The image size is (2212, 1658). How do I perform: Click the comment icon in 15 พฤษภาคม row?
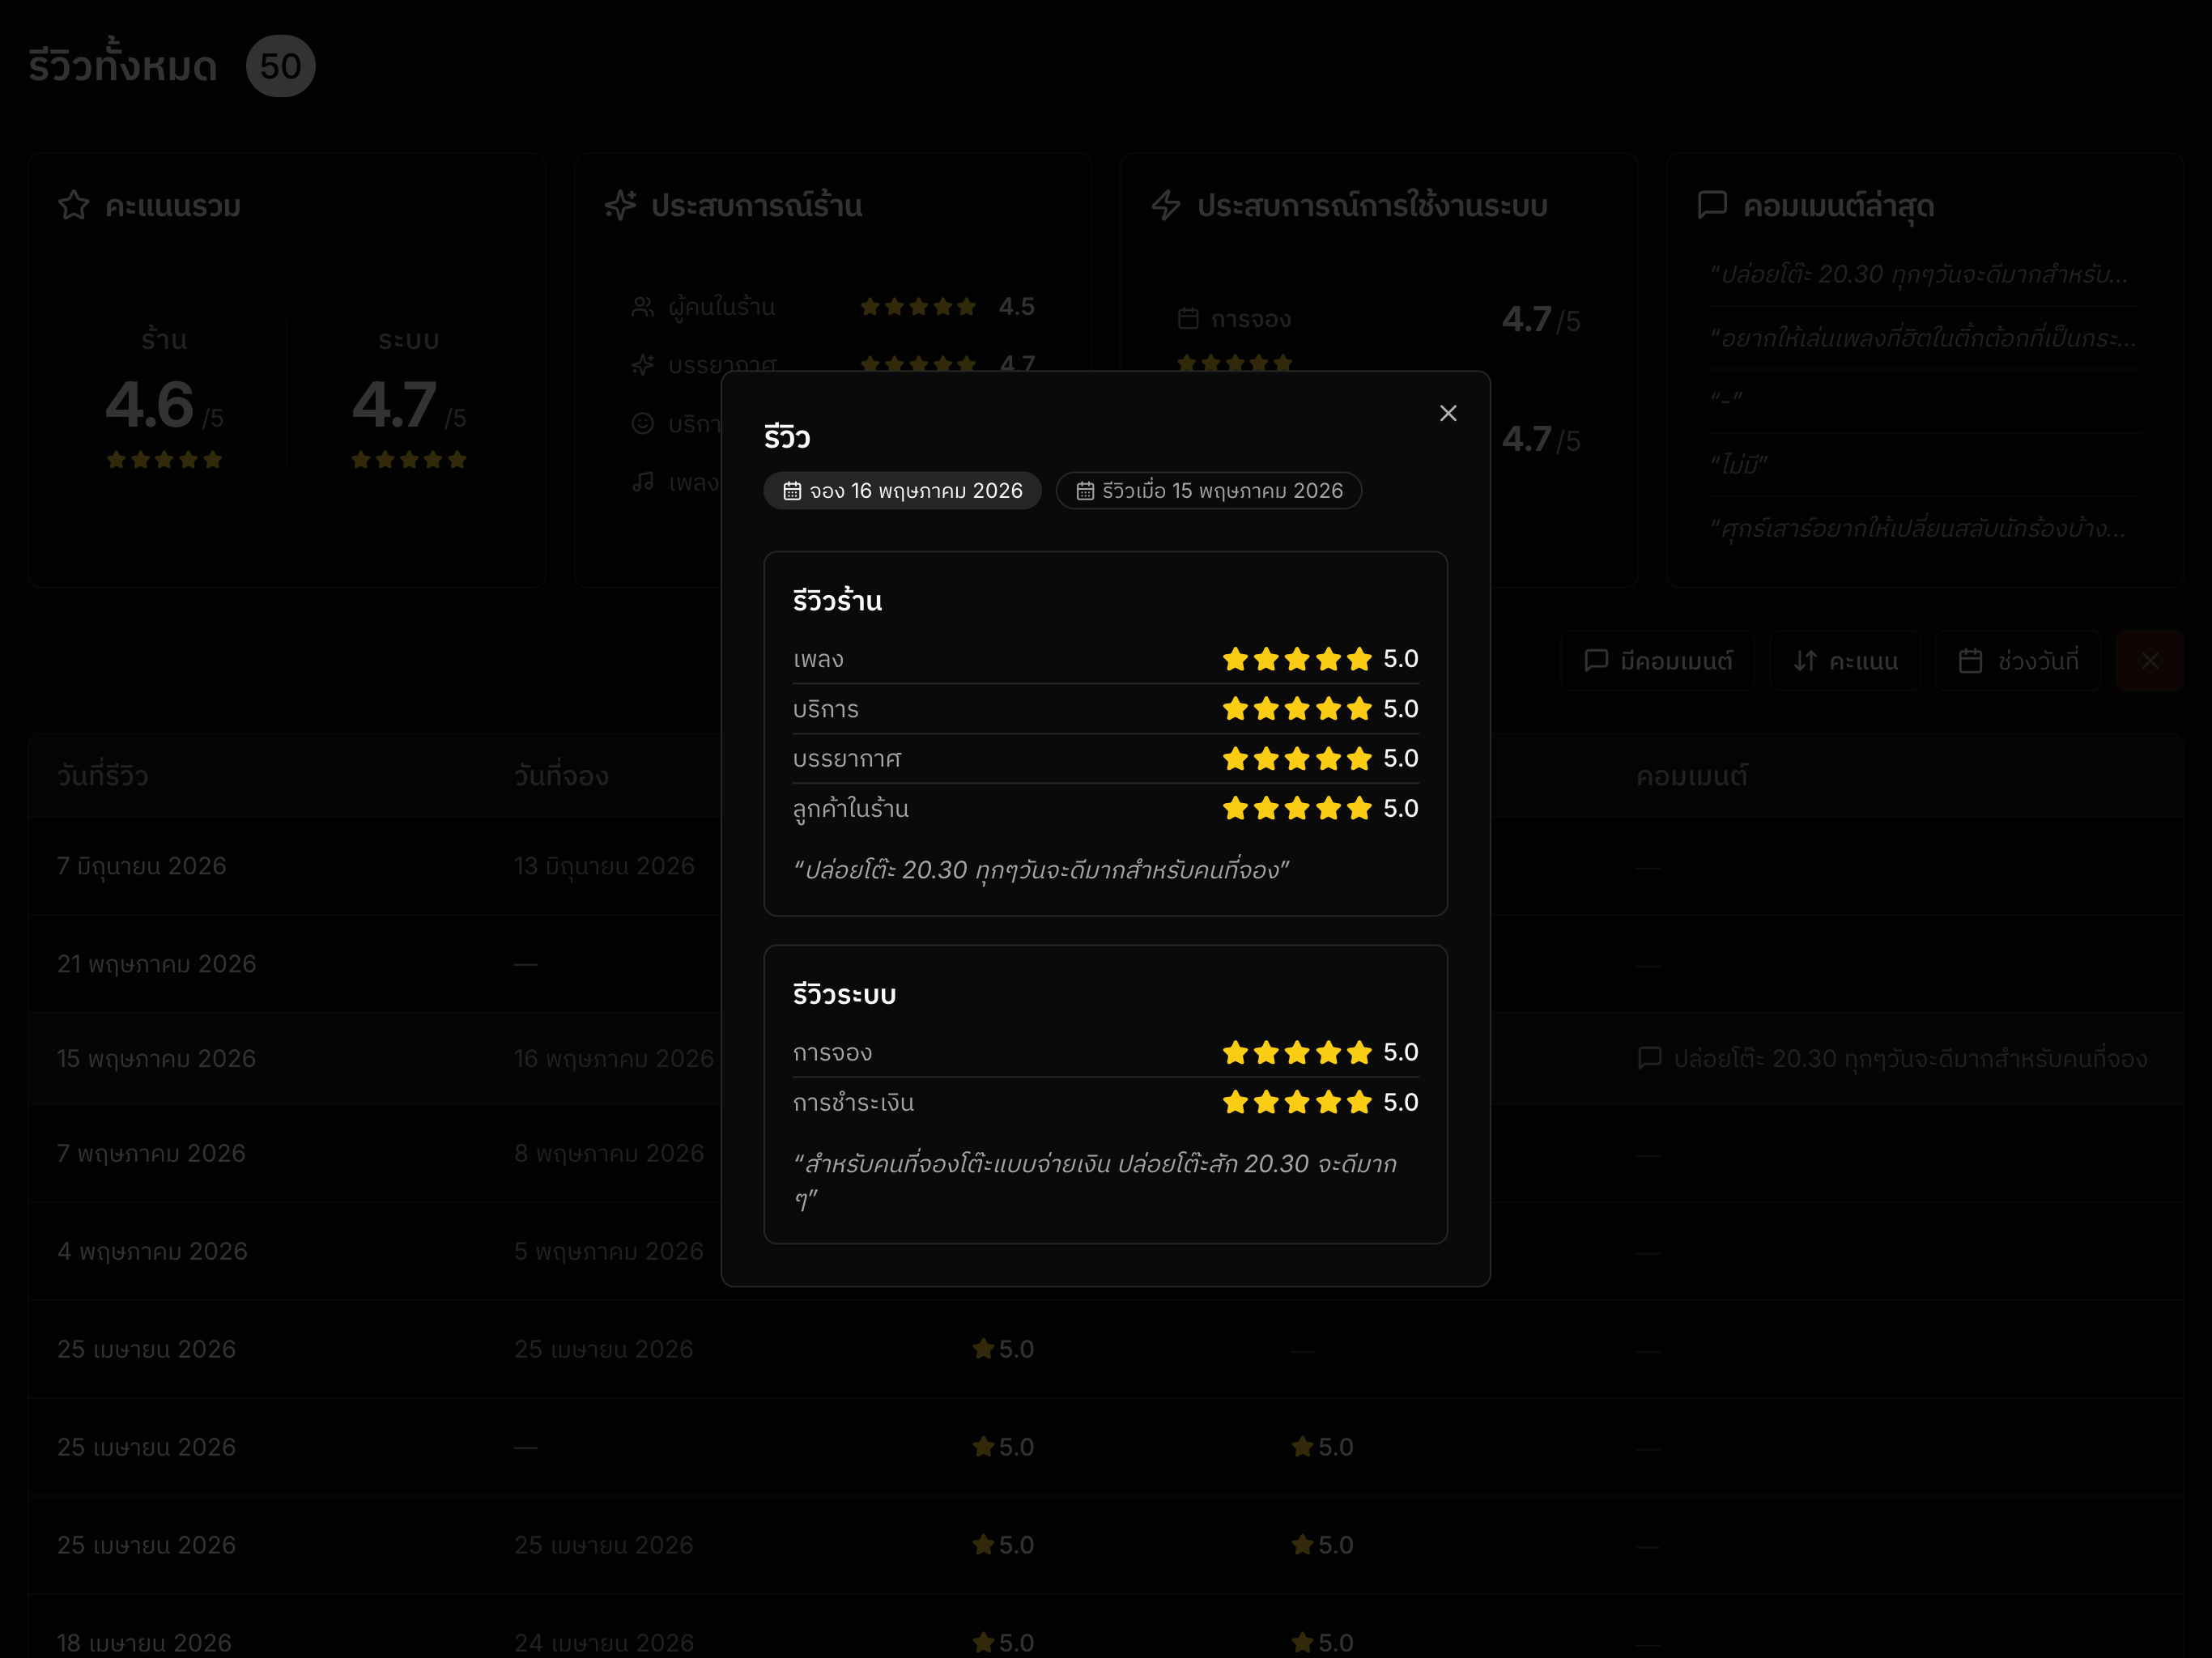(1650, 1058)
